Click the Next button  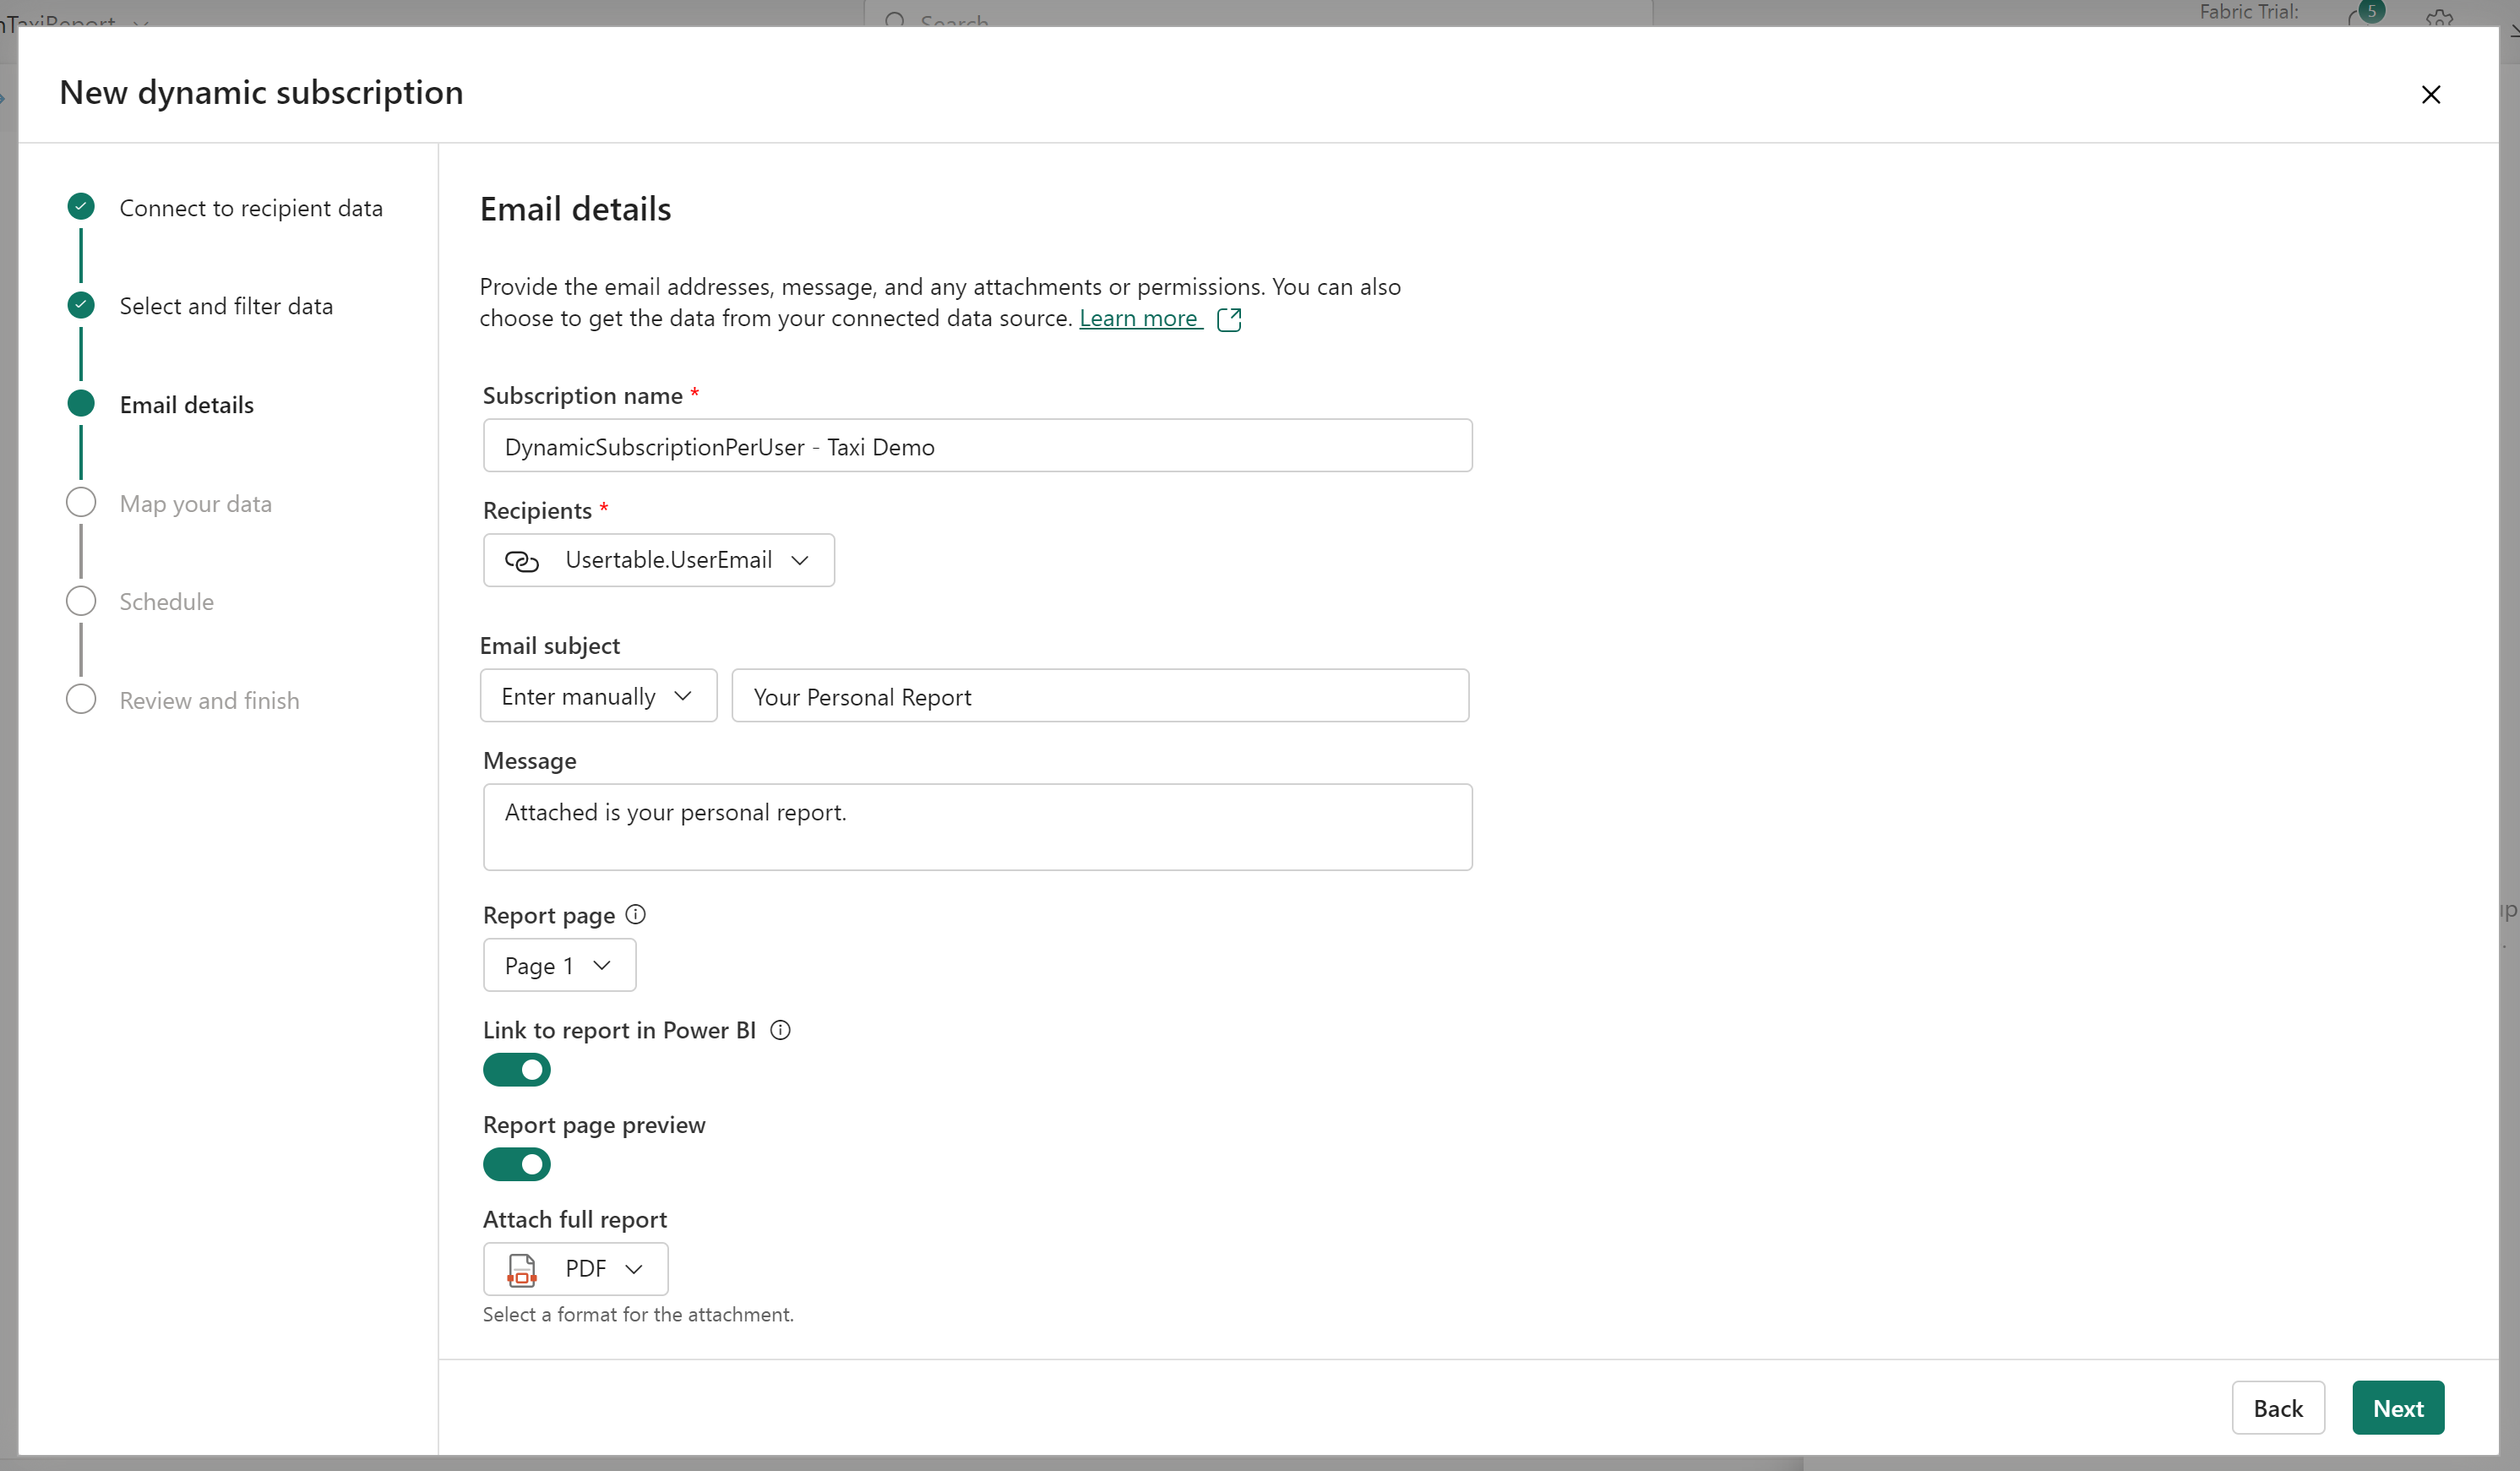pos(2398,1407)
